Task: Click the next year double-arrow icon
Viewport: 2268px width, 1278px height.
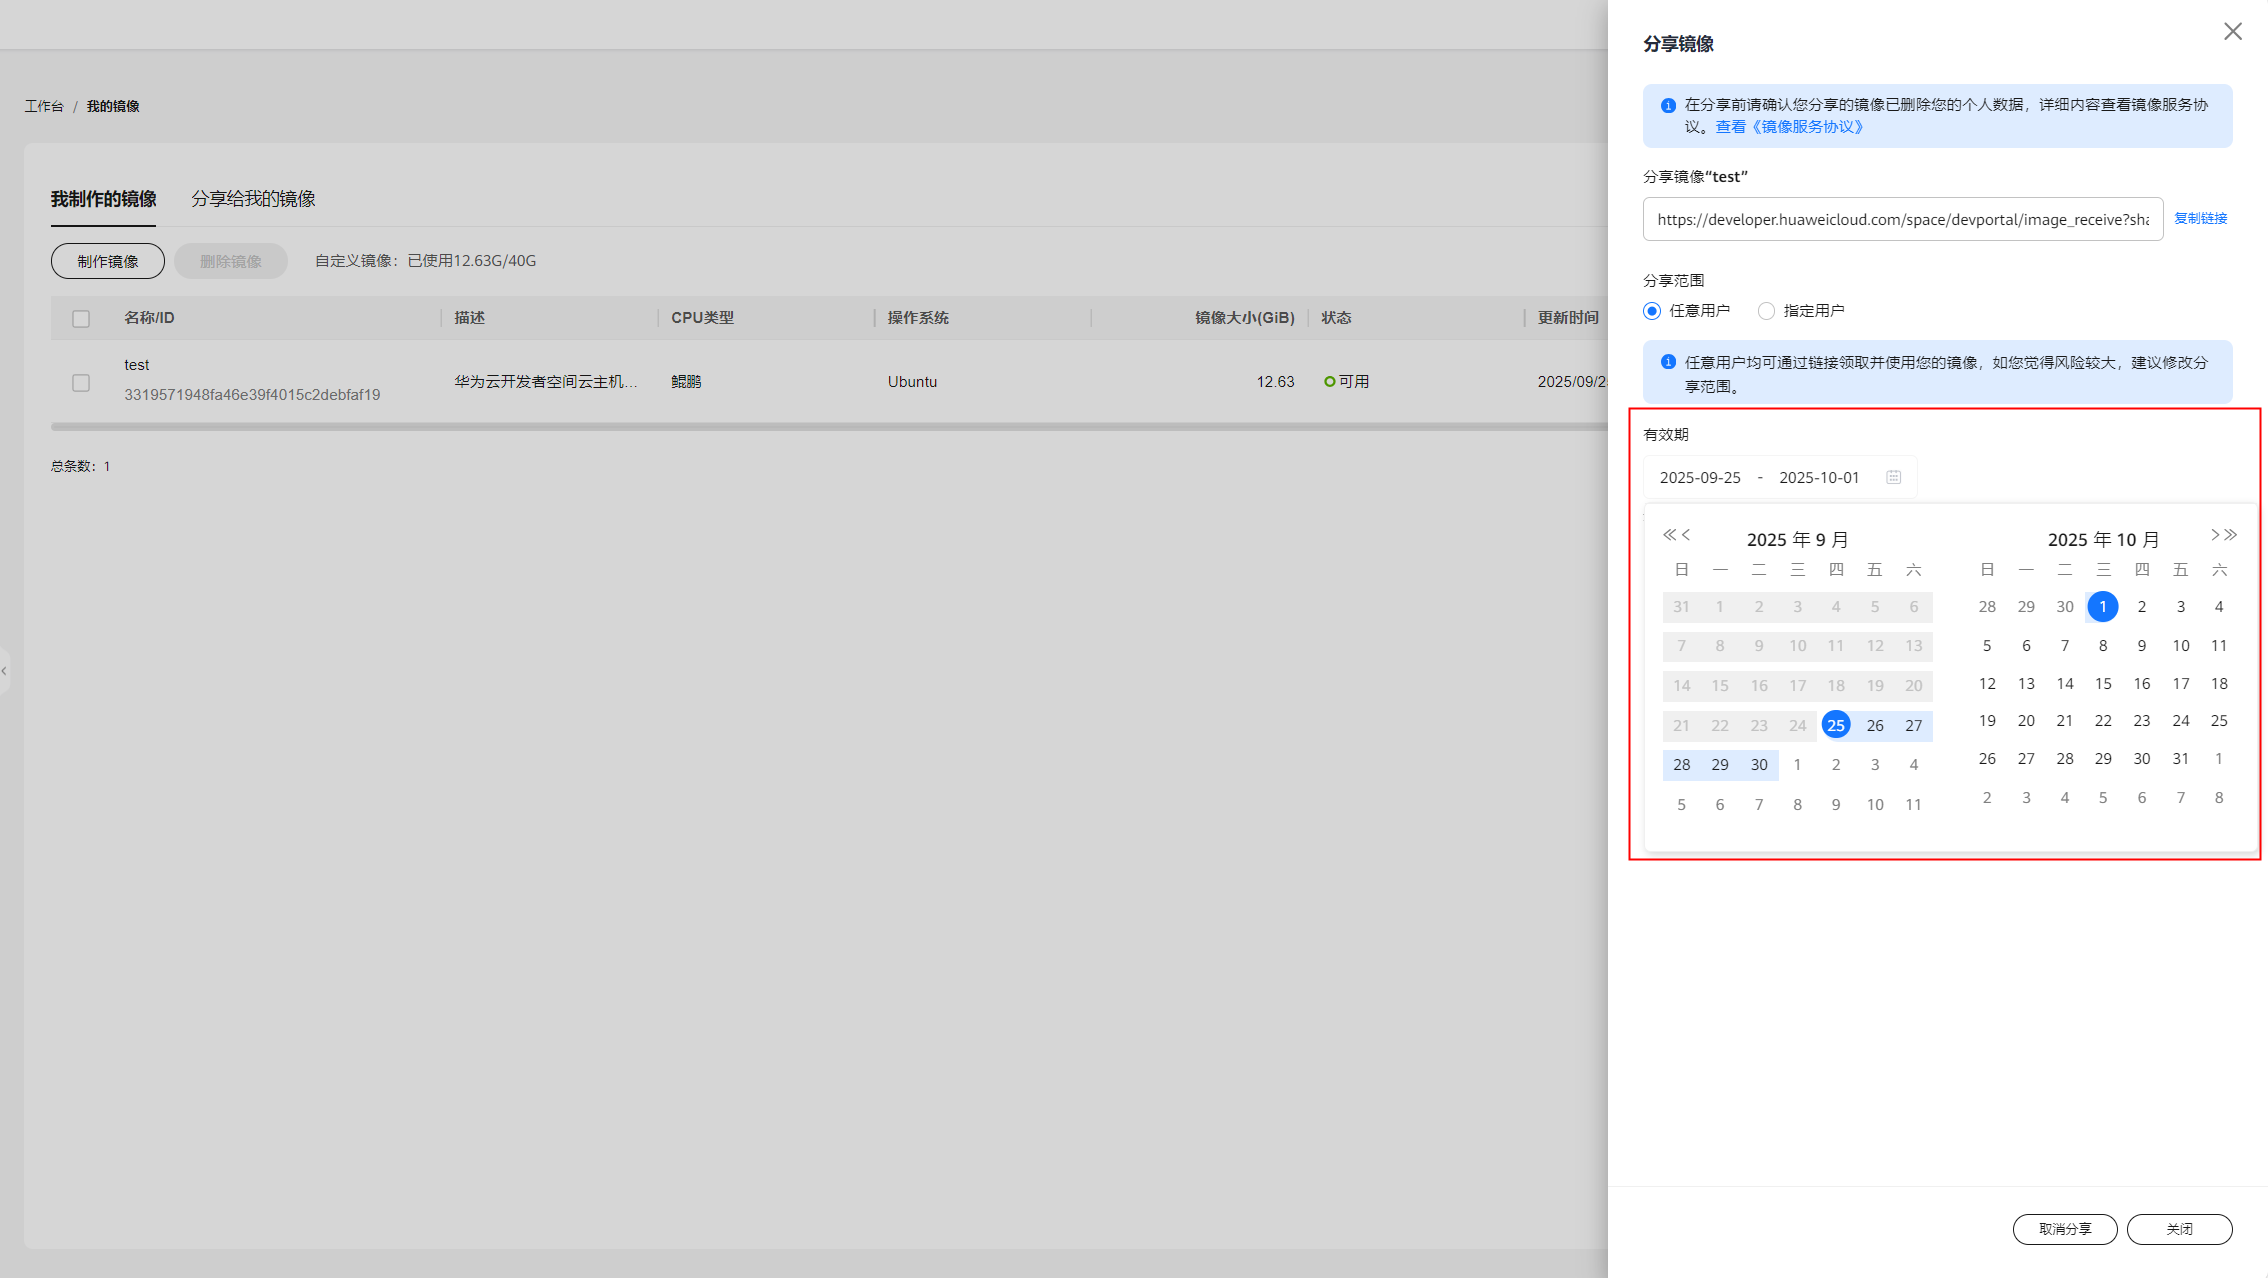Action: point(2231,535)
